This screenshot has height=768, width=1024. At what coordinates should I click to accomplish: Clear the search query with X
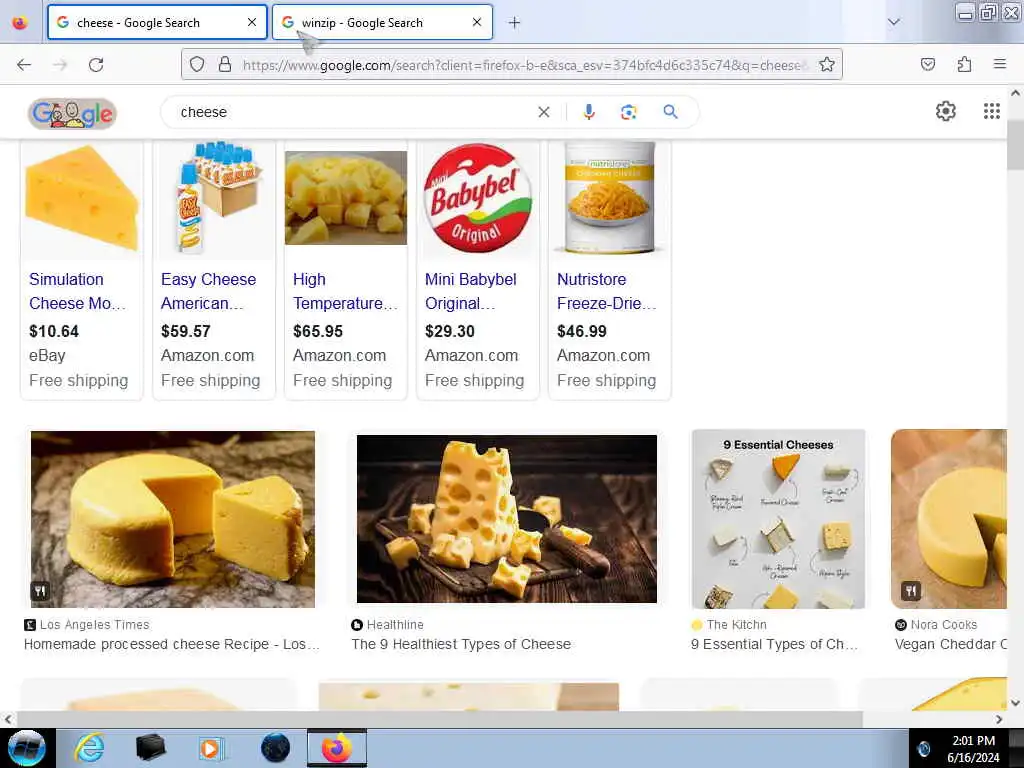[544, 112]
